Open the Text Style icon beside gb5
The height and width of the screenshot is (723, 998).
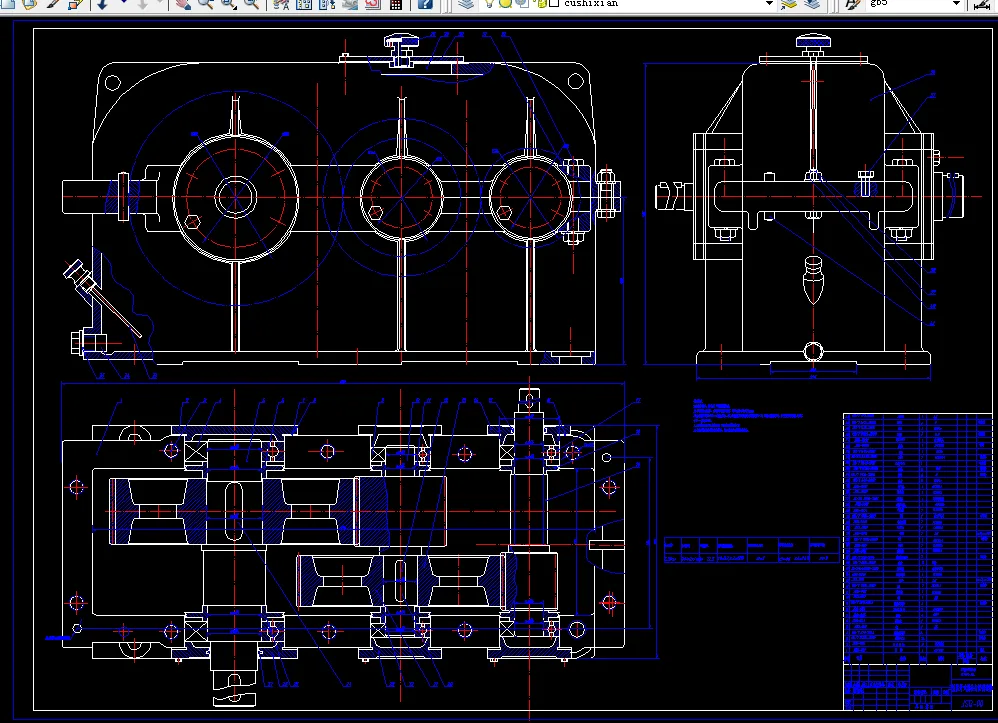[852, 4]
